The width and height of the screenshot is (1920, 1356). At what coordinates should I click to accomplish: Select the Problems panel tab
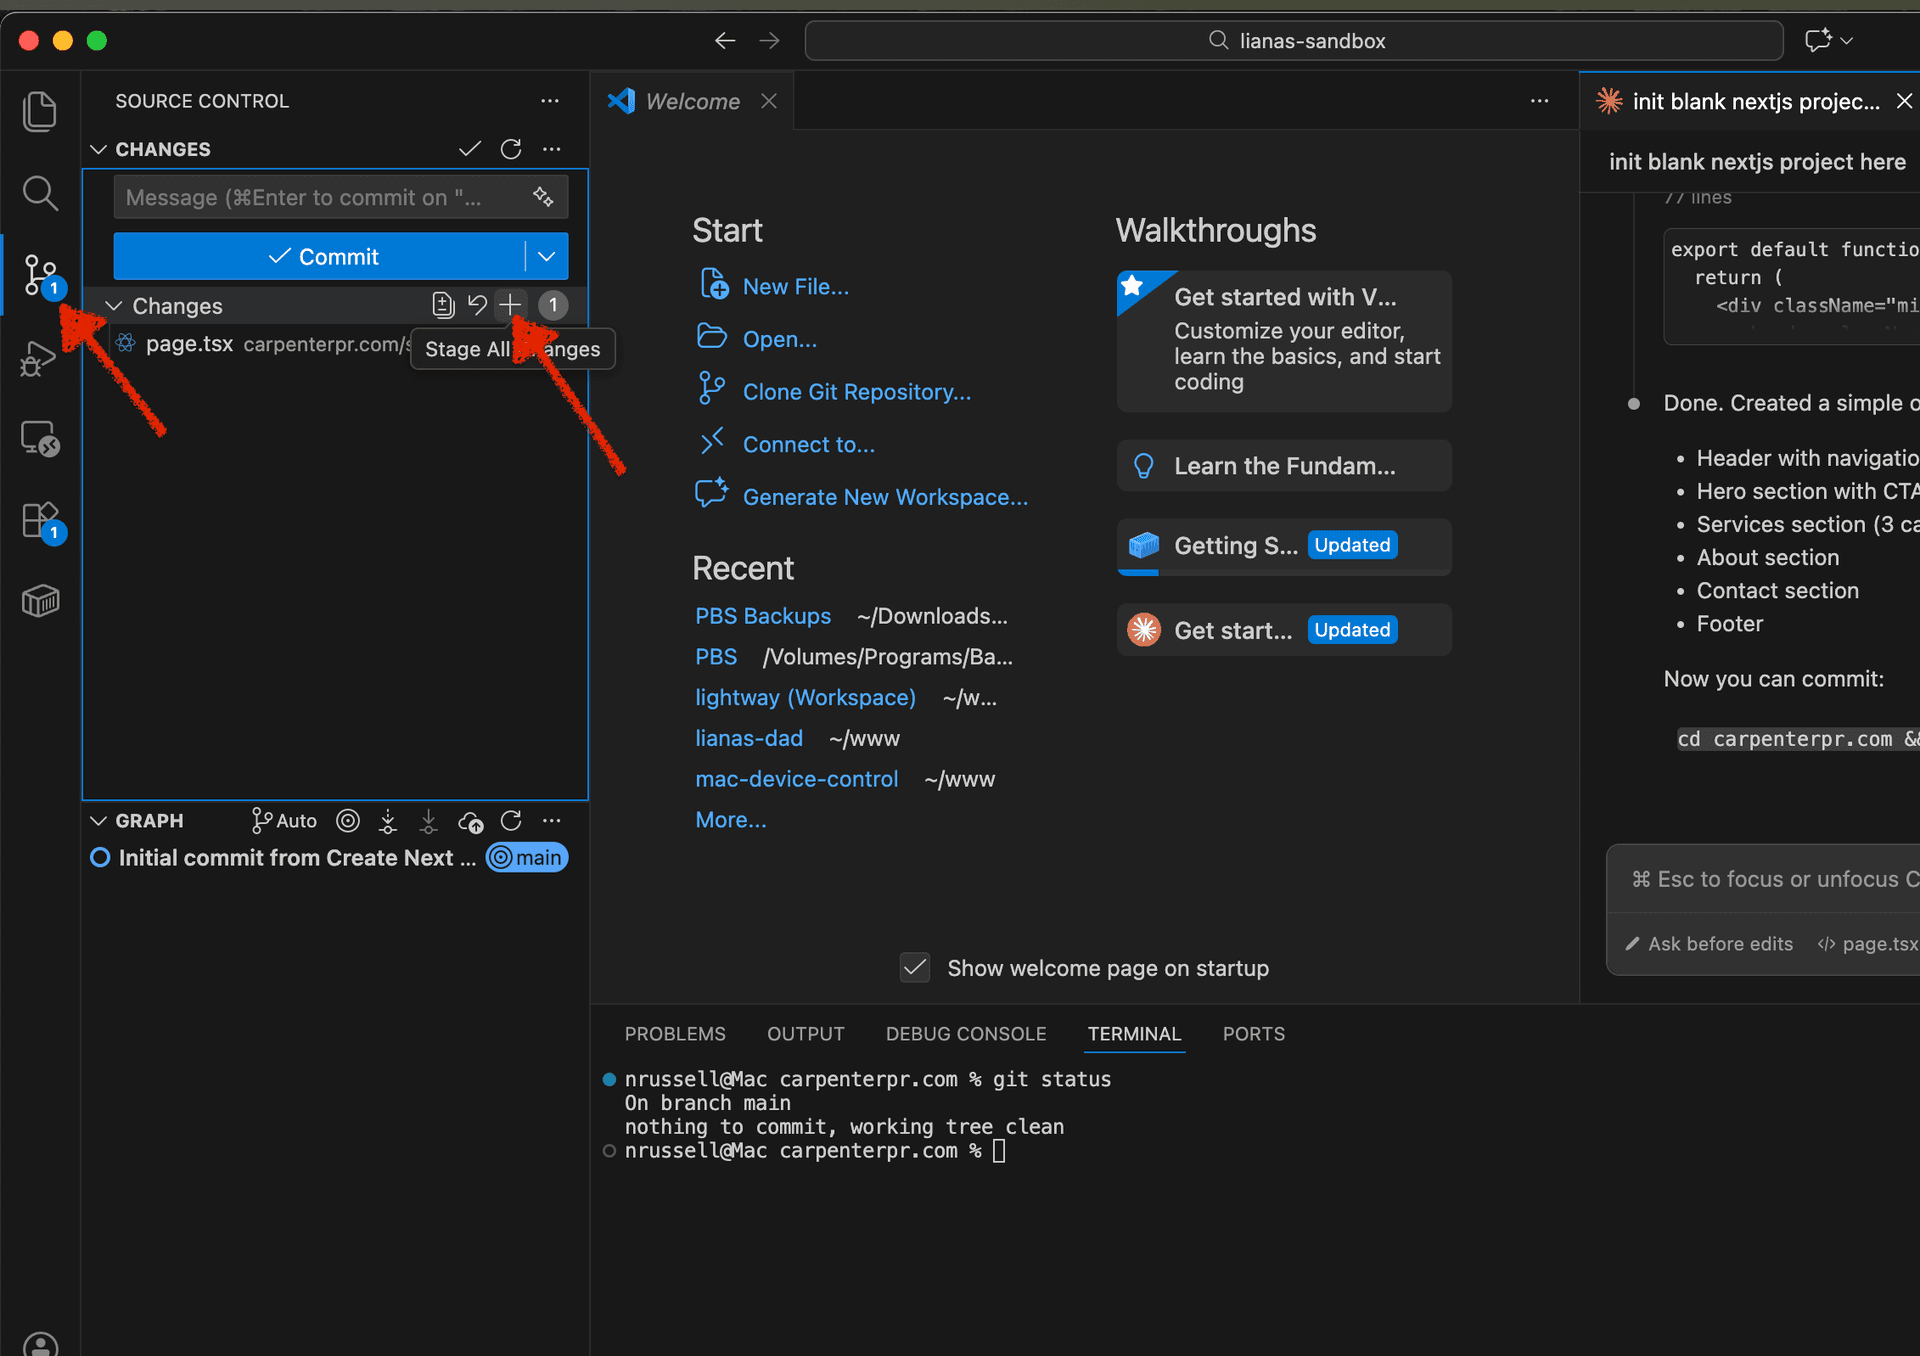675,1034
